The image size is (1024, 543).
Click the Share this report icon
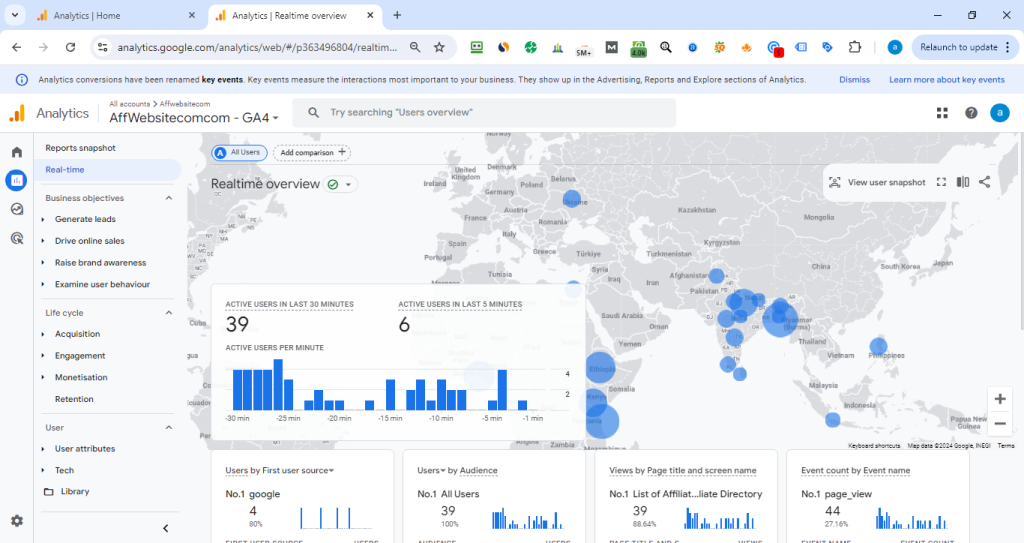coord(985,182)
